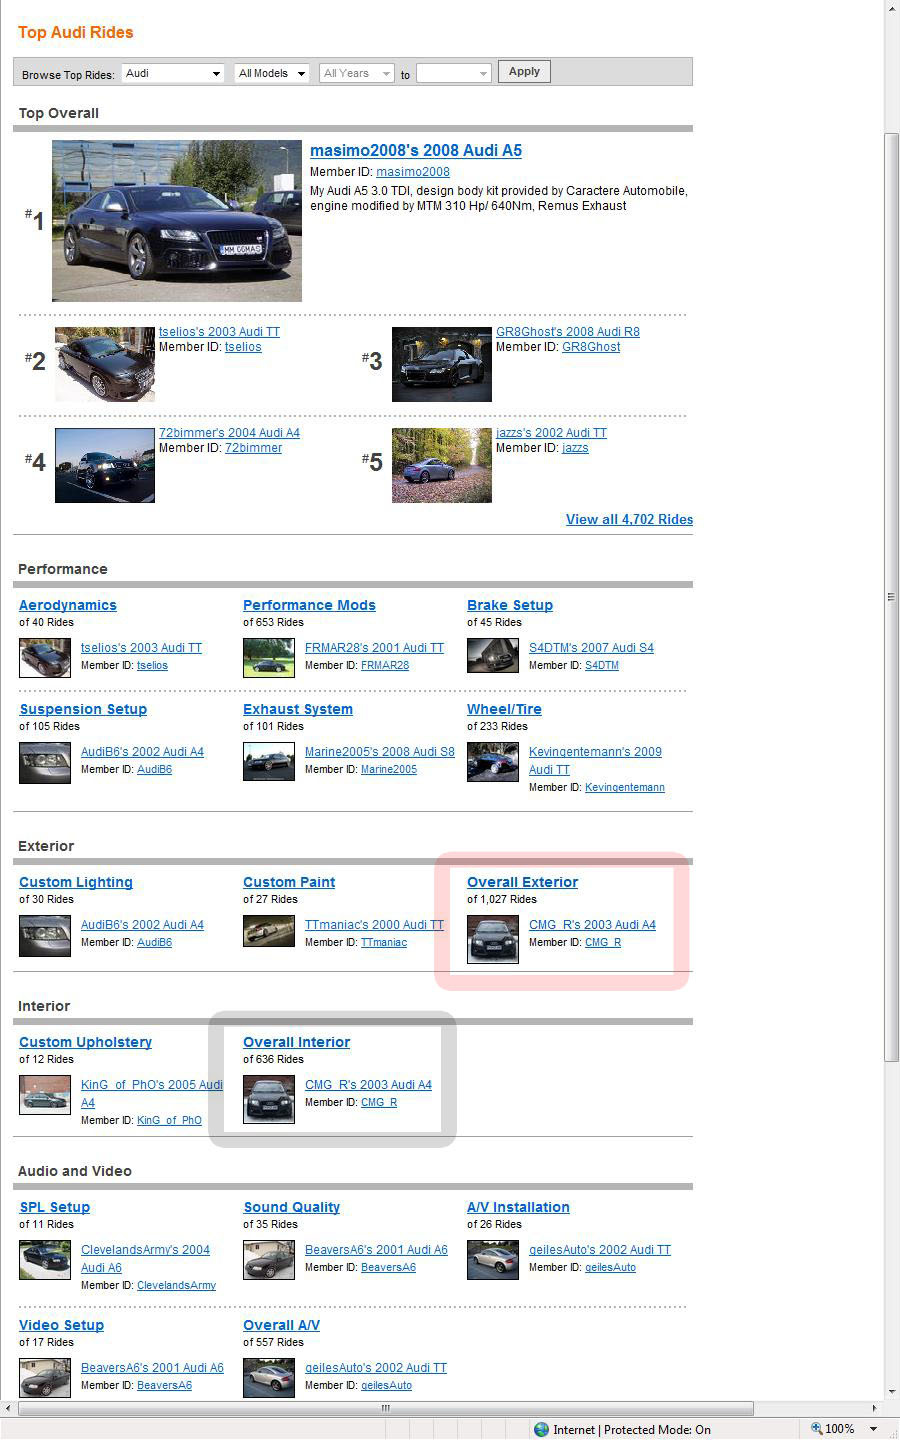The image size is (900, 1440).
Task: Open the A/V Installation category
Action: 518,1207
